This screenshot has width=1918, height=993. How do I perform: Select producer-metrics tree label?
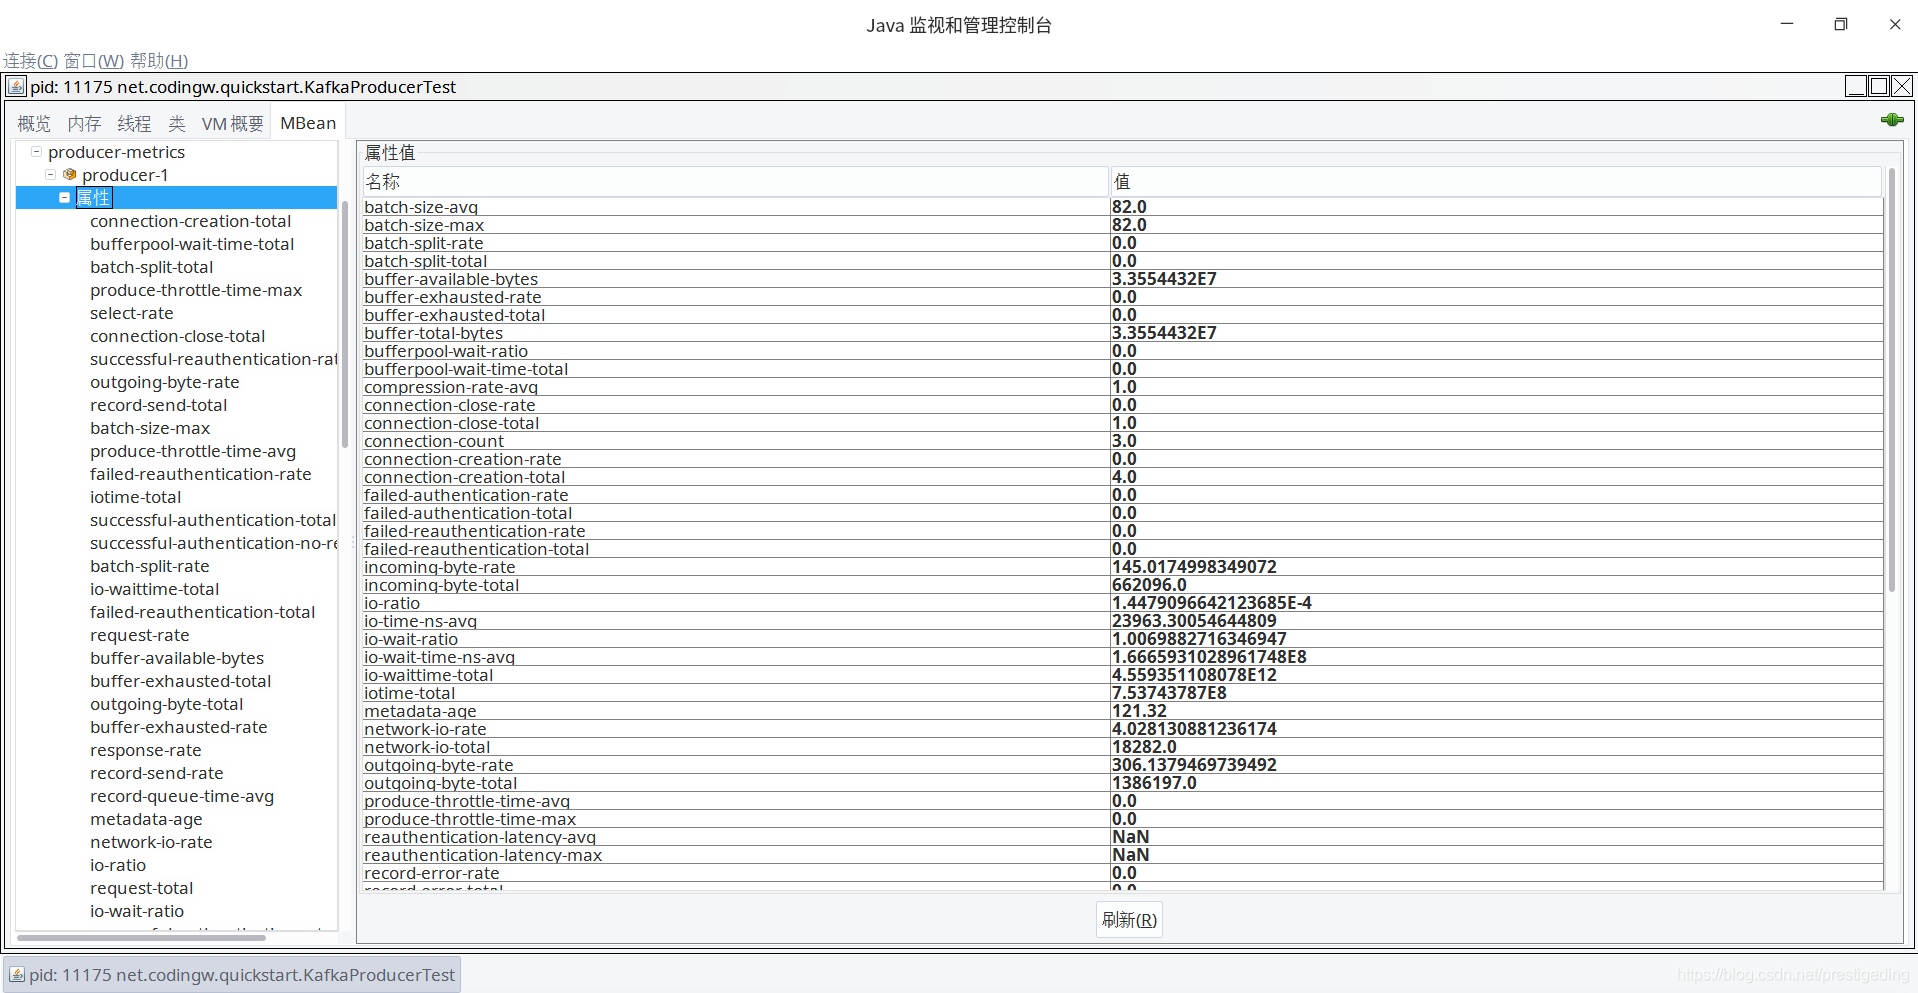(117, 152)
